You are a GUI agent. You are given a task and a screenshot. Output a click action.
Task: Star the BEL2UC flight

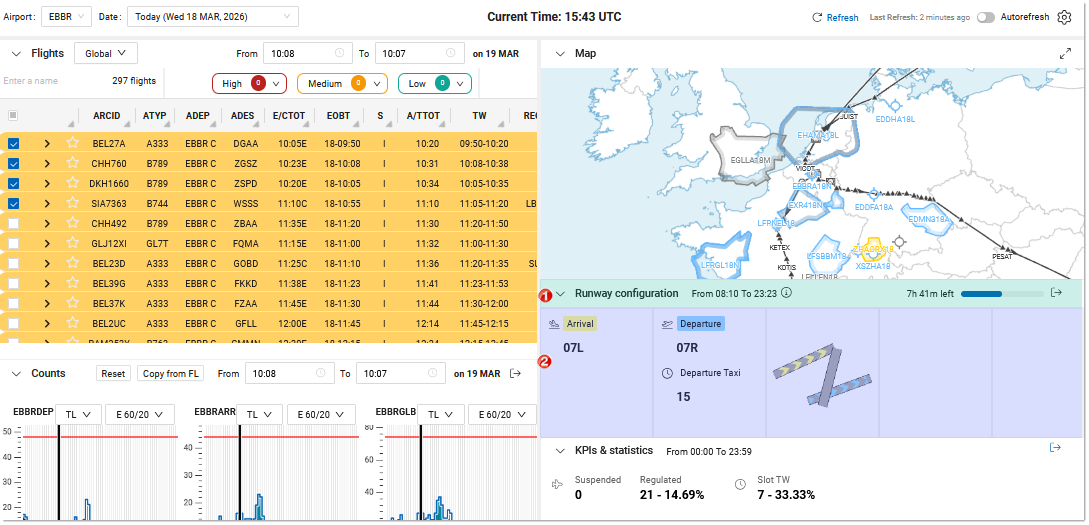click(72, 324)
